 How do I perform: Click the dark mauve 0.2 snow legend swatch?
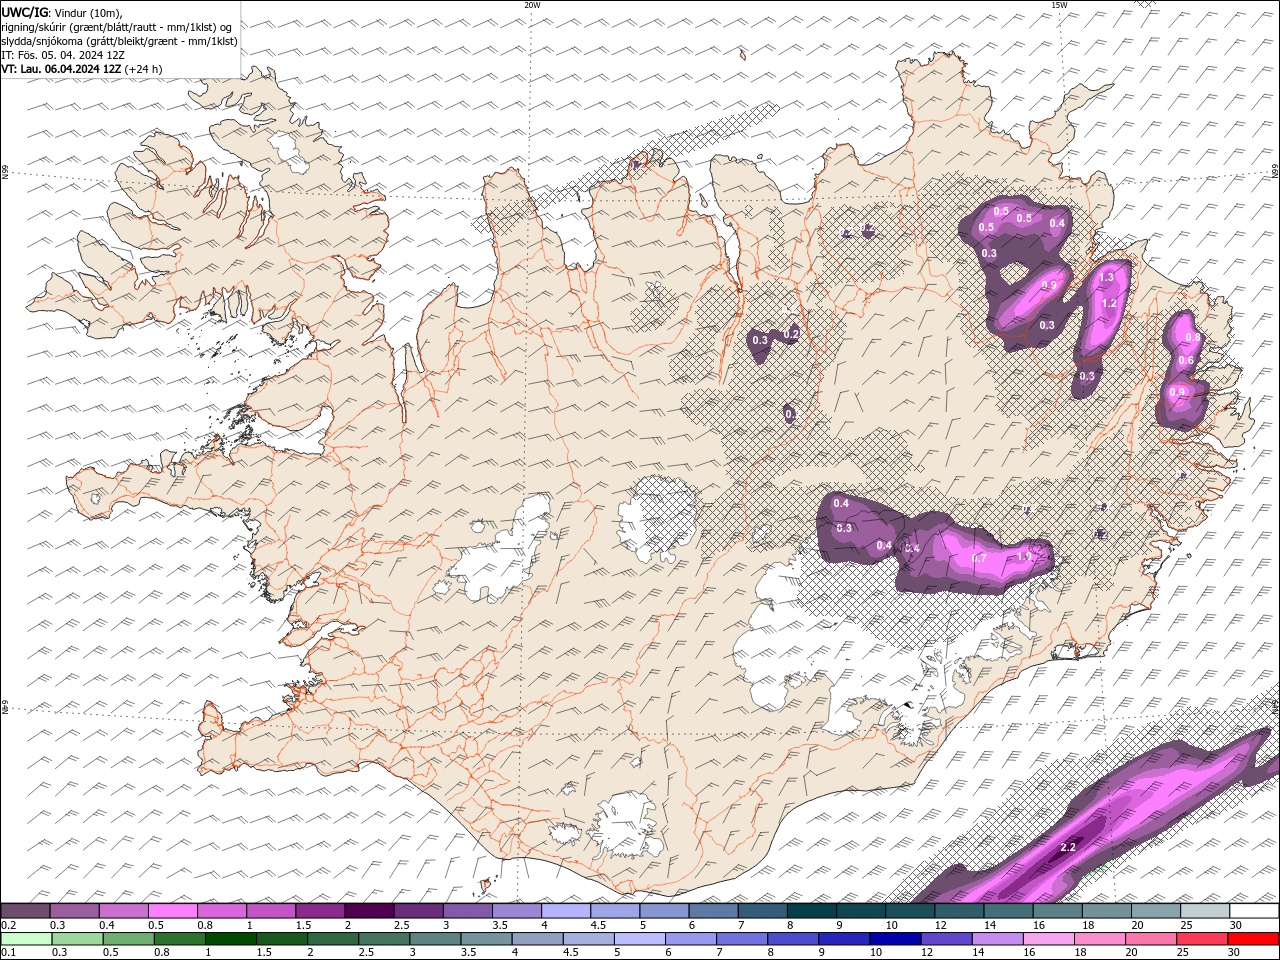tap(25, 911)
